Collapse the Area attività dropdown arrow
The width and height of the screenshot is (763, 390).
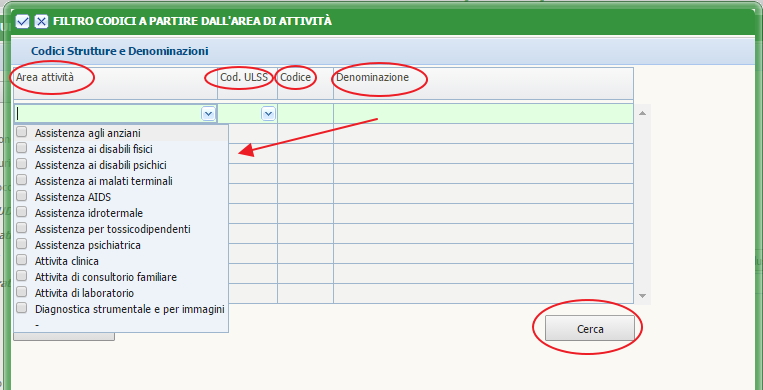pos(208,114)
